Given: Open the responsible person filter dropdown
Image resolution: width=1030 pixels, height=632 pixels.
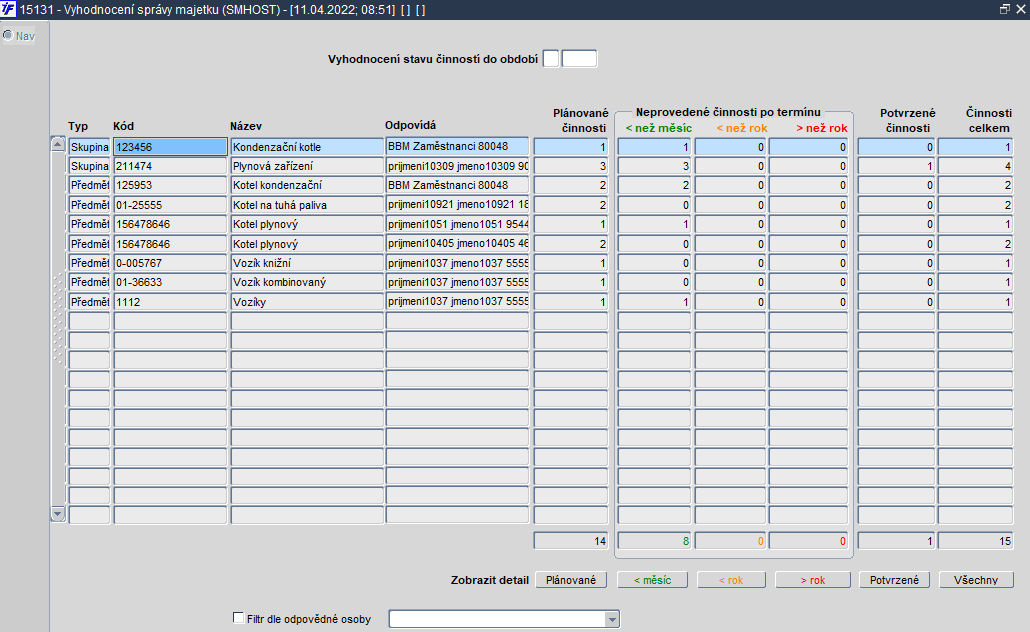Looking at the screenshot, I should 612,619.
